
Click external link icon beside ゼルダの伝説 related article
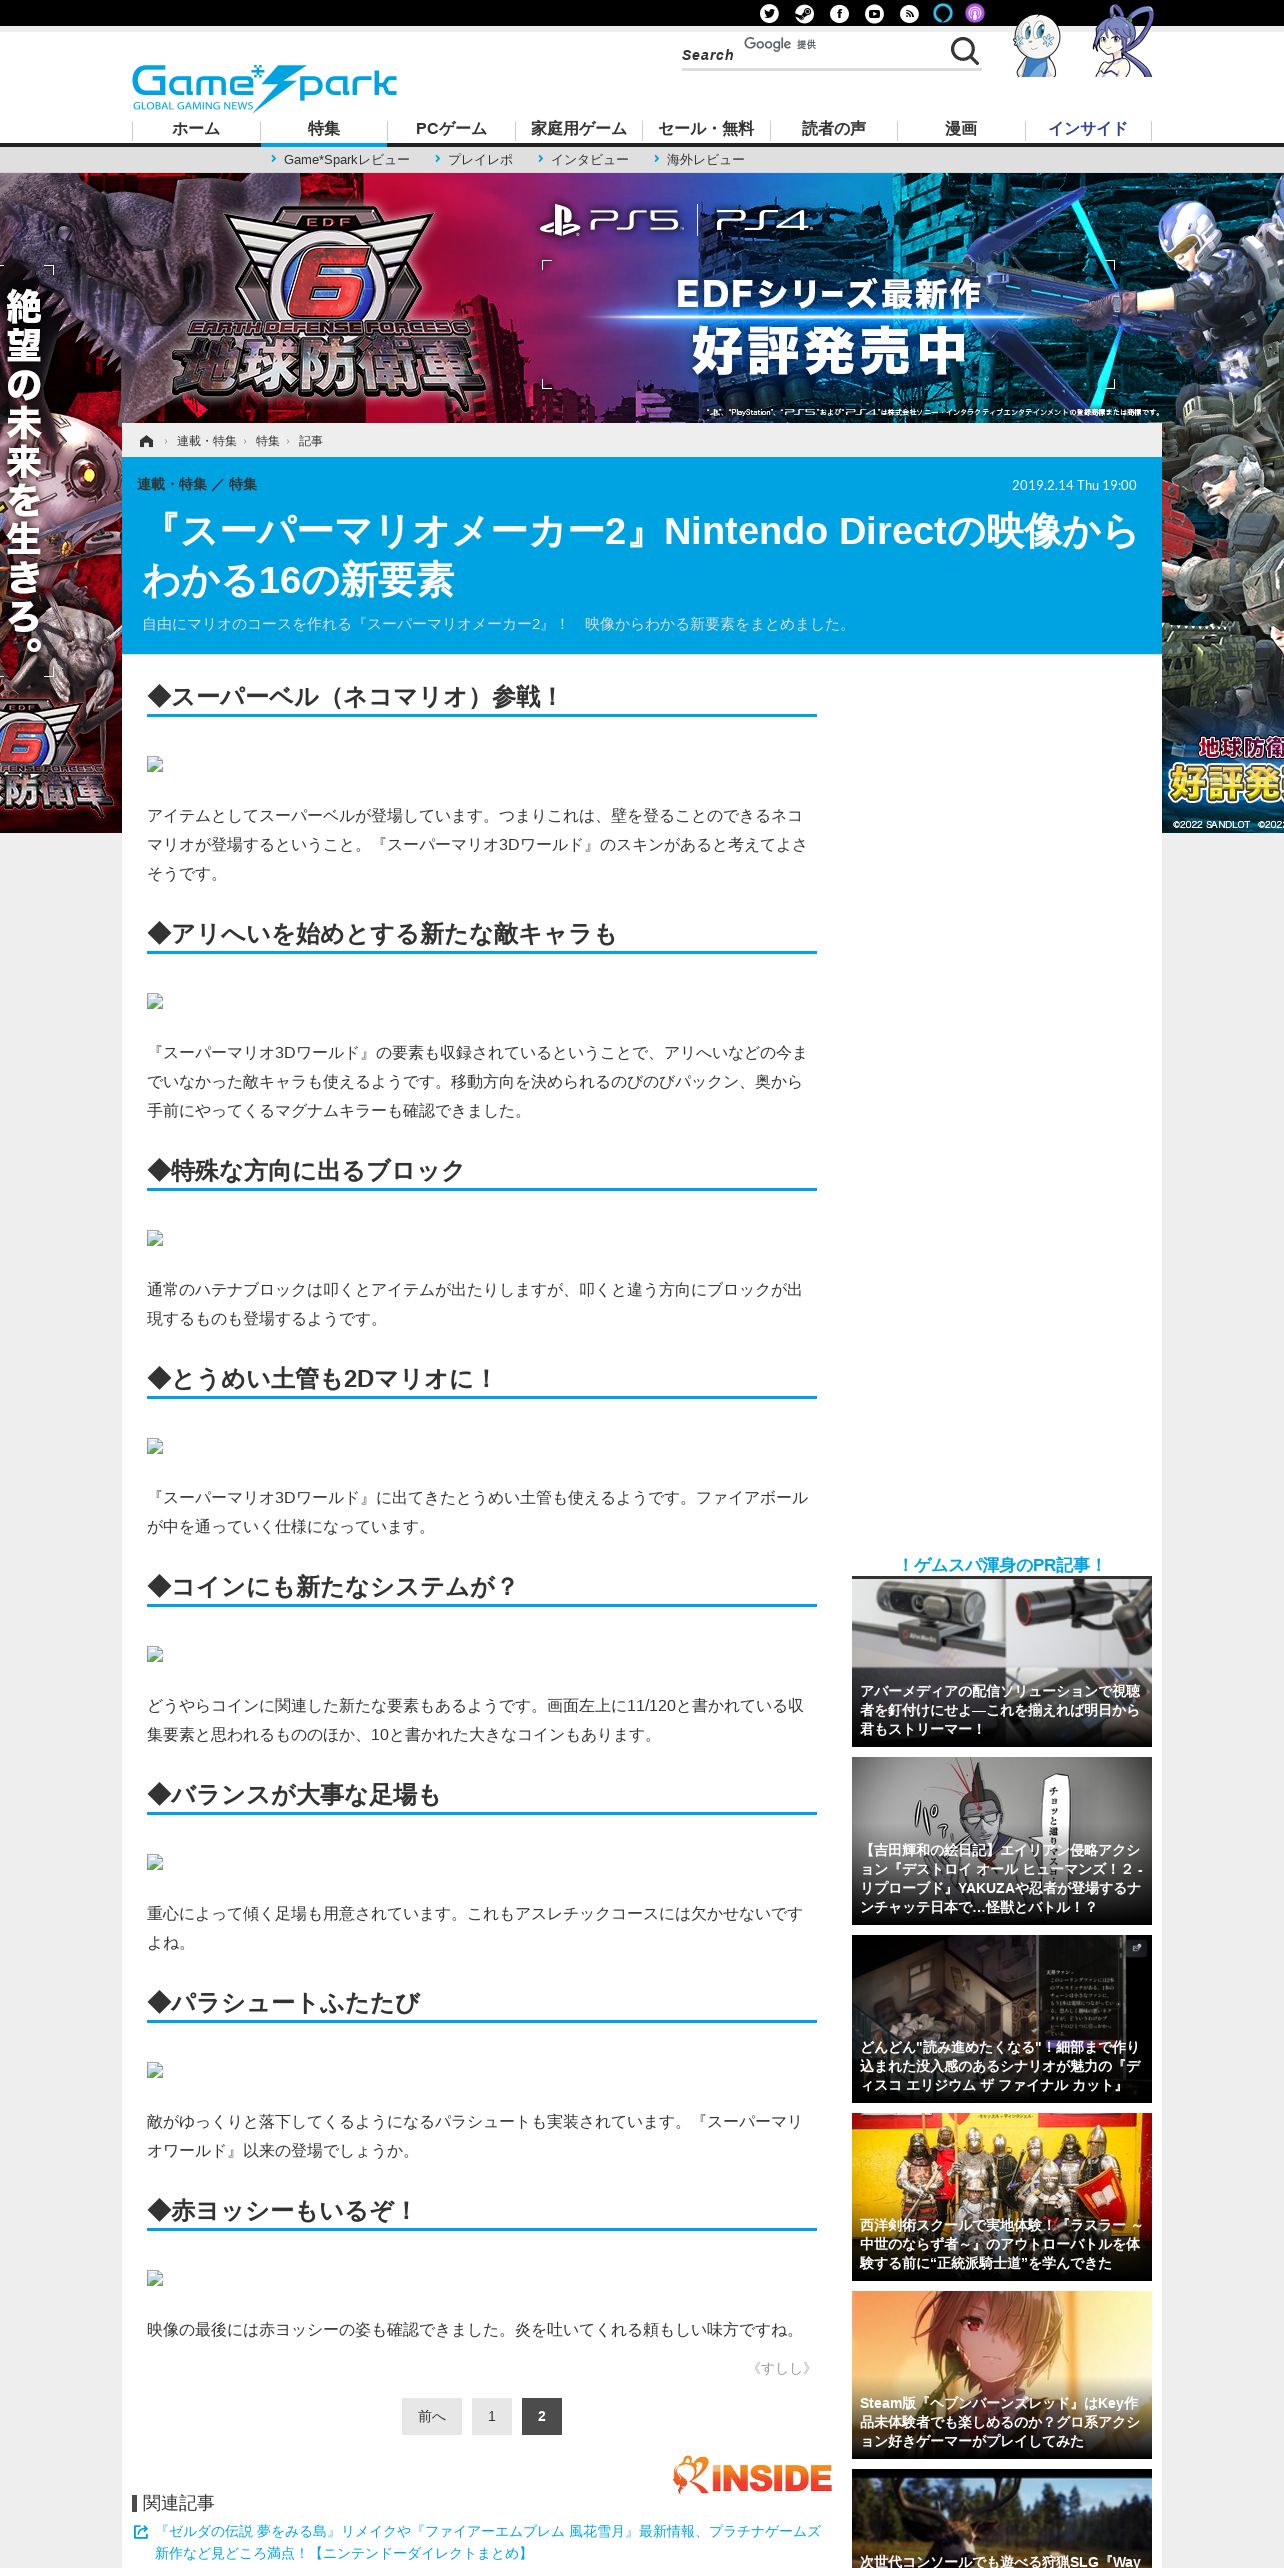click(141, 2532)
